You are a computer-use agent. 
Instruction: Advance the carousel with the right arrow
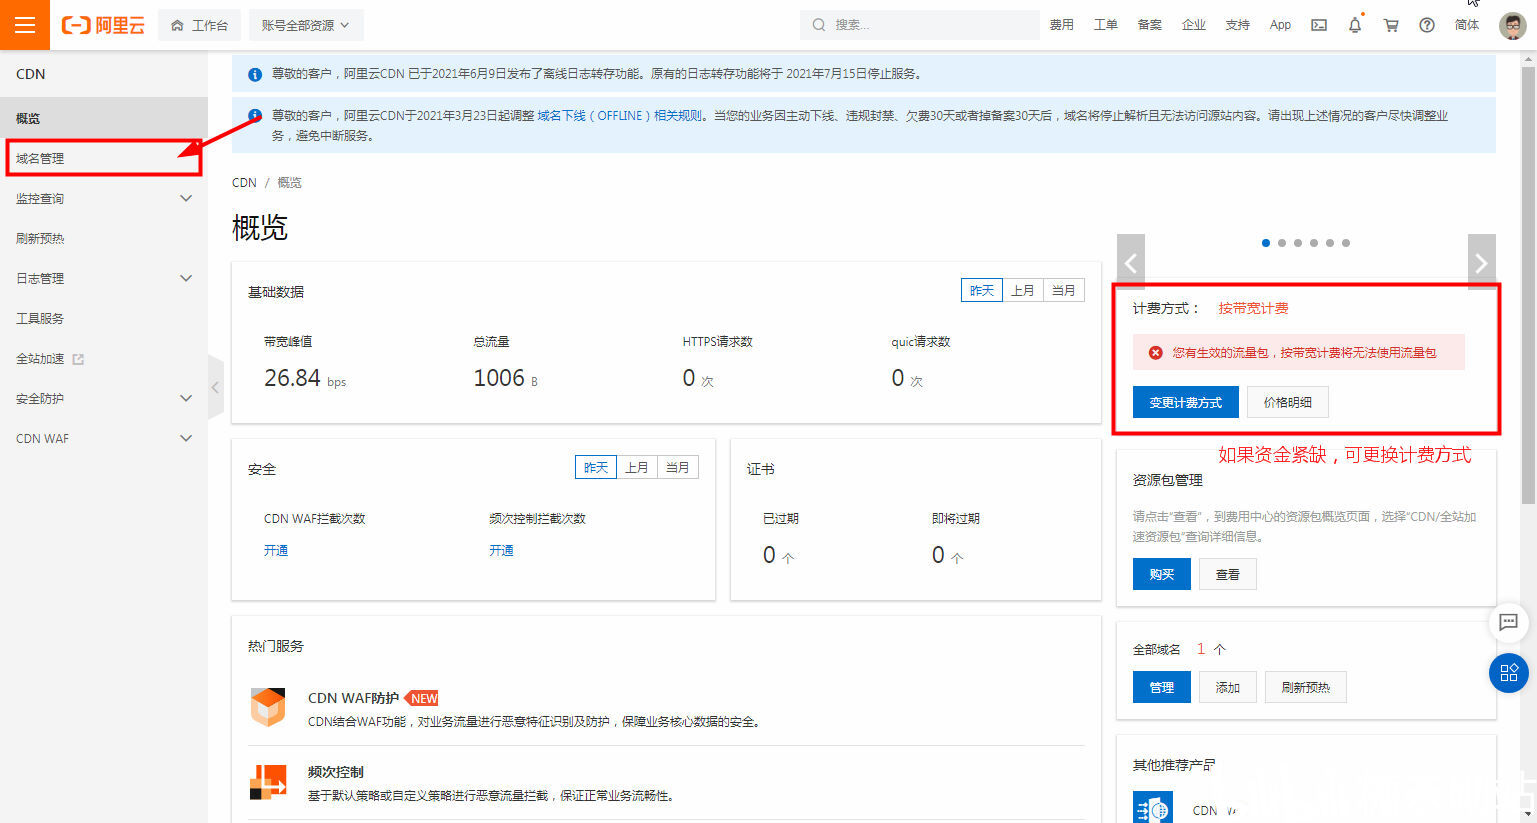pos(1481,261)
